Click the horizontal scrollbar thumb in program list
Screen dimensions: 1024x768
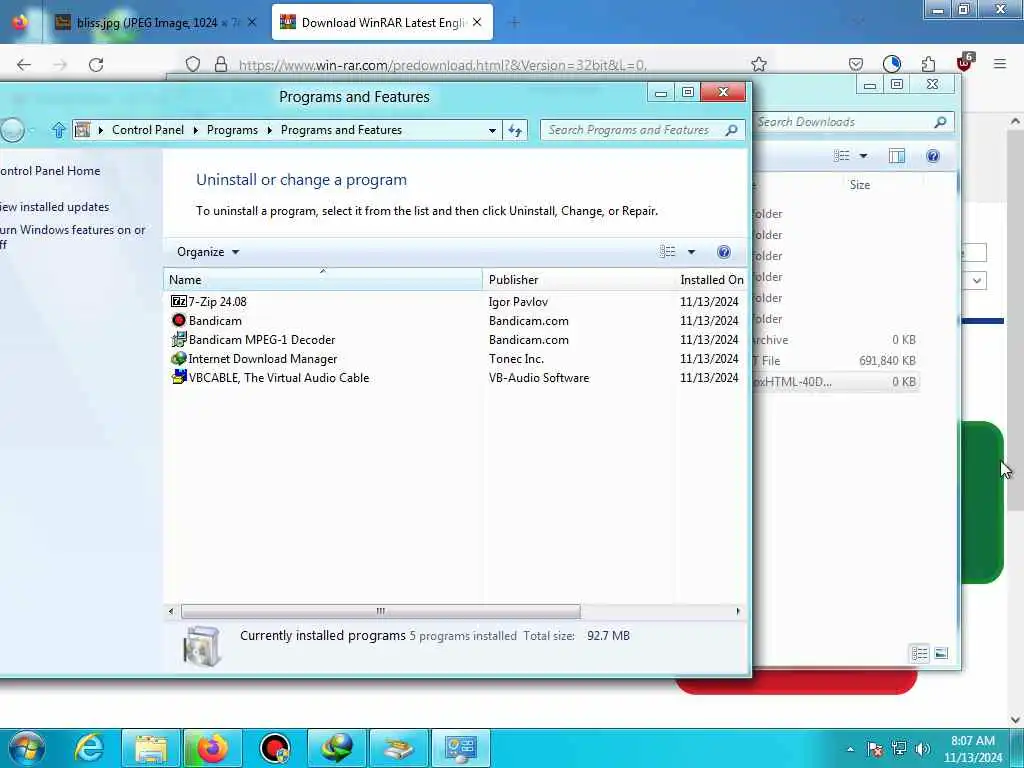(x=381, y=611)
